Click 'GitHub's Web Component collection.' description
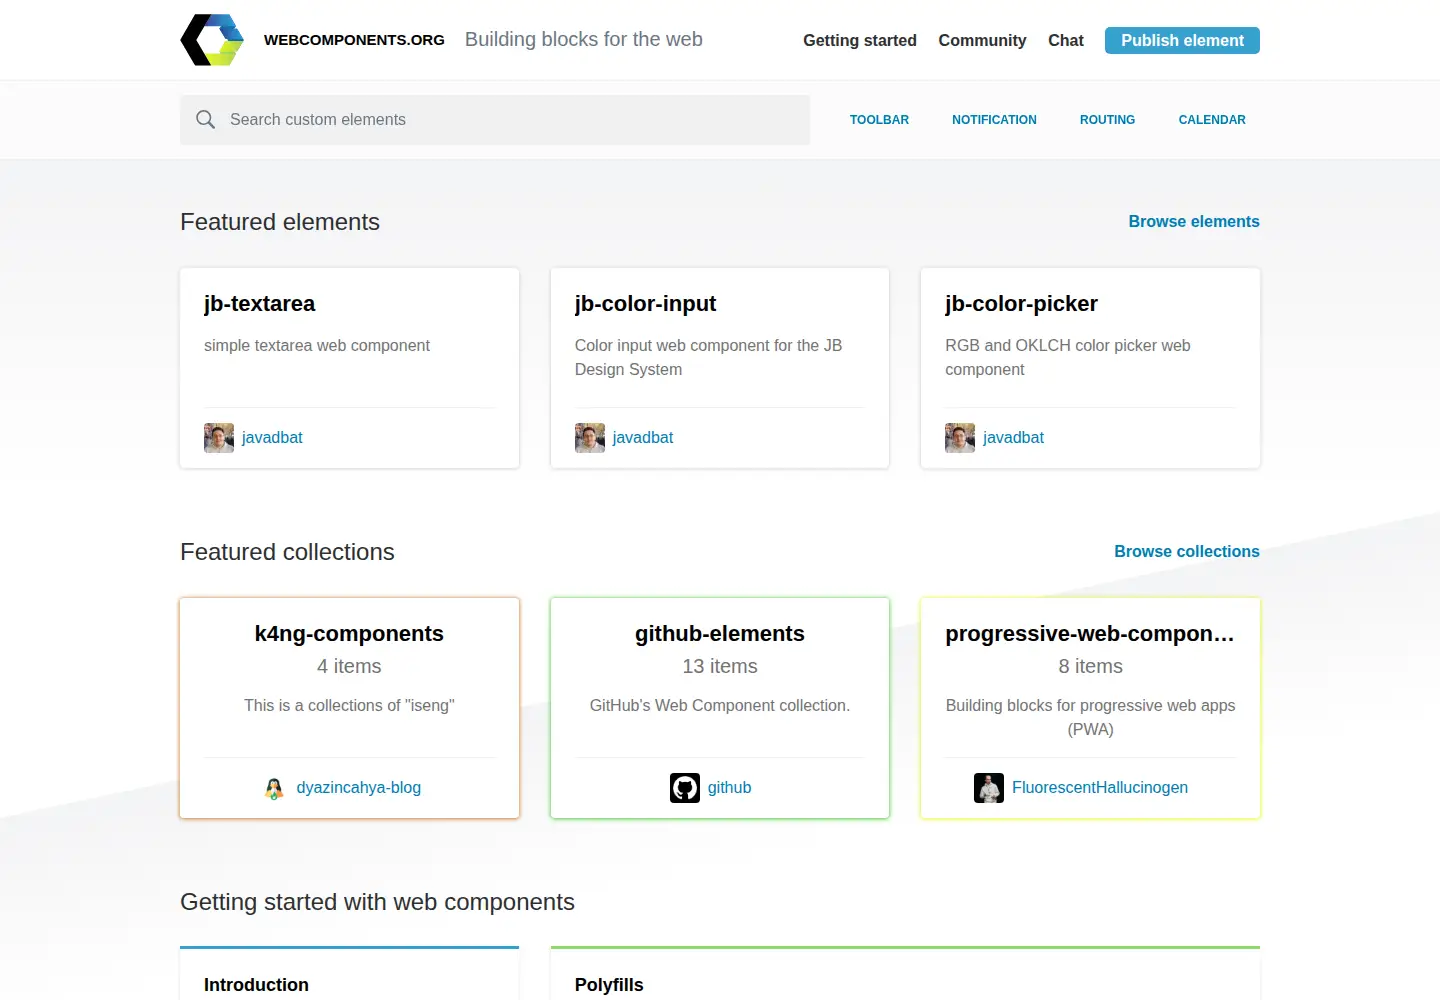Viewport: 1440px width, 1000px height. coord(720,706)
